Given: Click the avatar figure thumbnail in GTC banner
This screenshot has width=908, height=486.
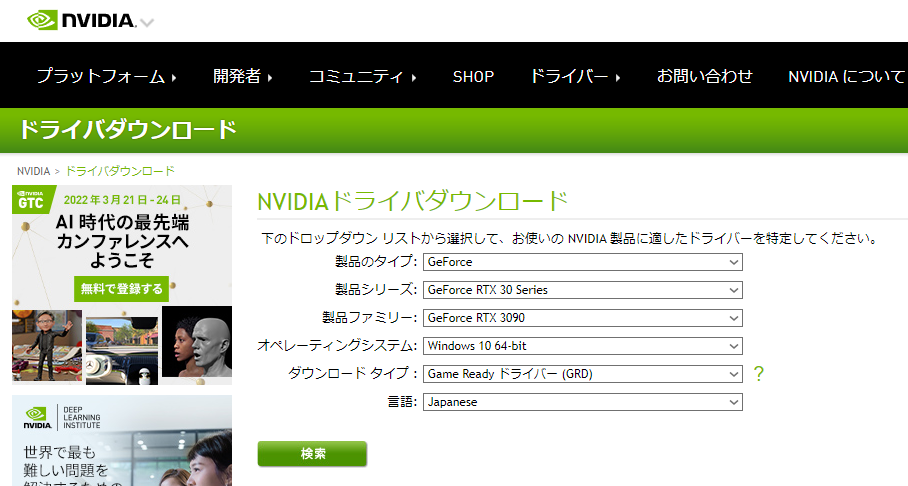Looking at the screenshot, I should tap(47, 345).
